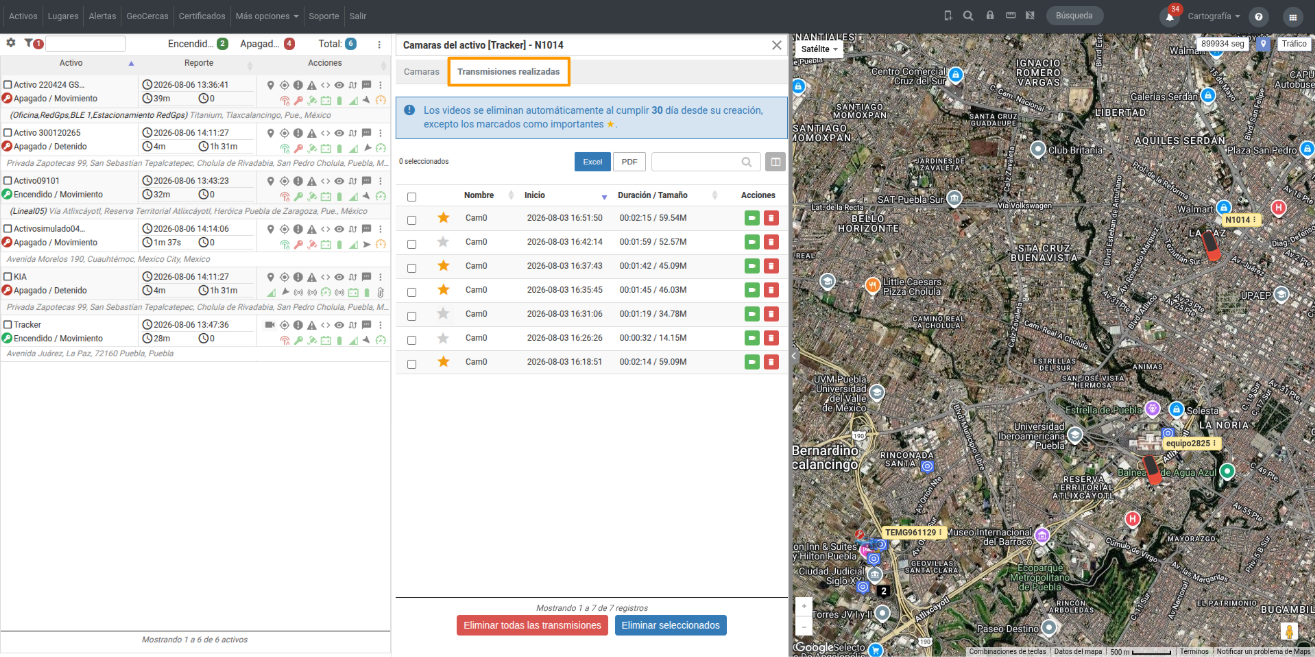Viewport: 1315px width, 657px height.
Task: Open the notifications bell with 34 alerts
Action: 1169,16
